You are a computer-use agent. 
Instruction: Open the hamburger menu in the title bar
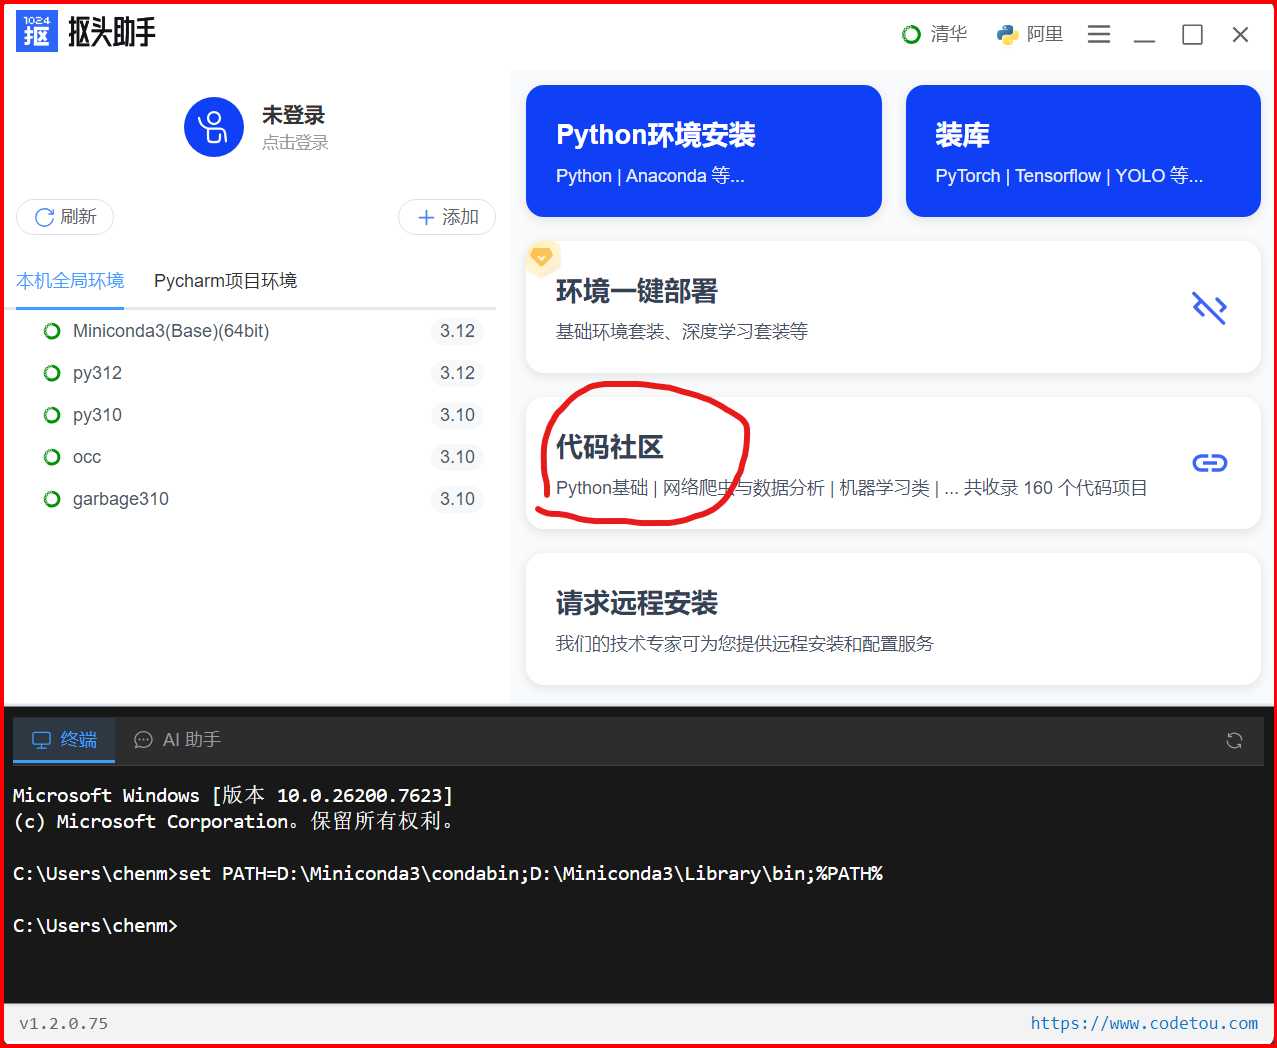pos(1099,34)
